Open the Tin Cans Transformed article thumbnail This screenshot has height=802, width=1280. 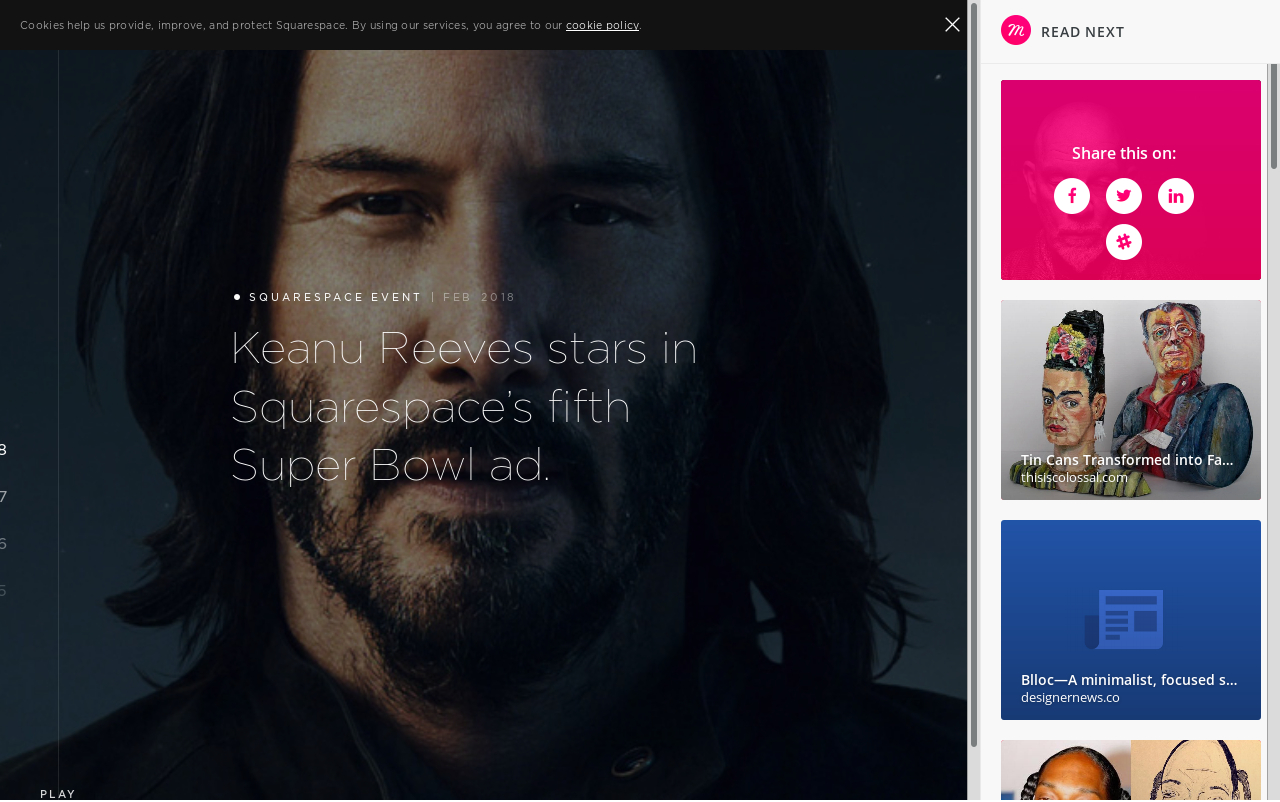click(x=1130, y=380)
